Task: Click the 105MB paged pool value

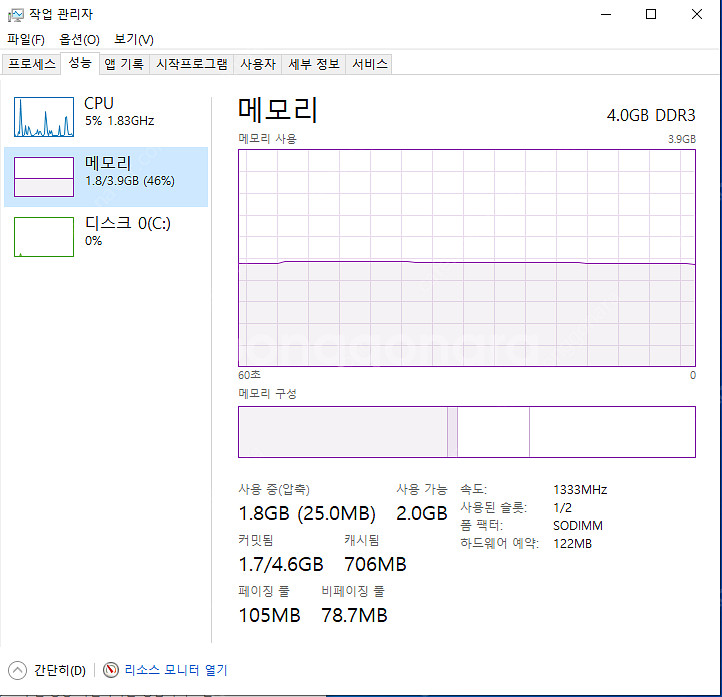Action: point(269,616)
